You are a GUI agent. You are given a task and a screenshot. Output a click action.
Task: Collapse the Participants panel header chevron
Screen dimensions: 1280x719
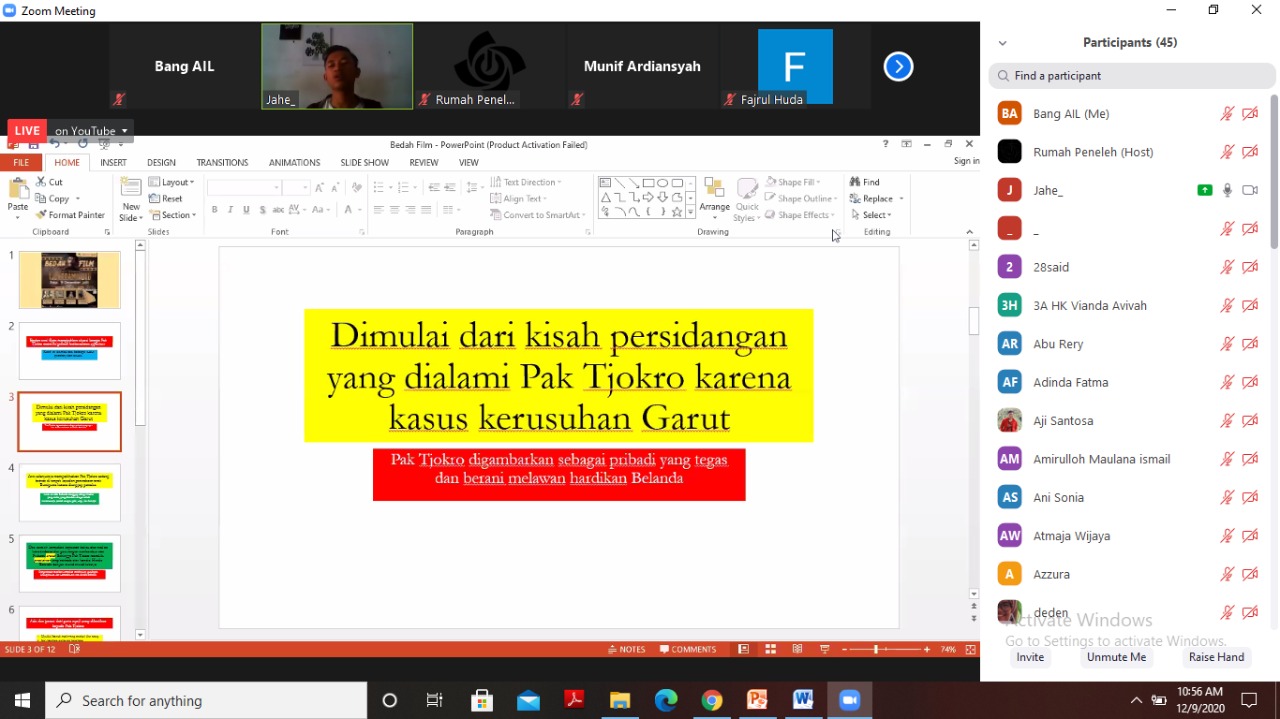(1002, 42)
